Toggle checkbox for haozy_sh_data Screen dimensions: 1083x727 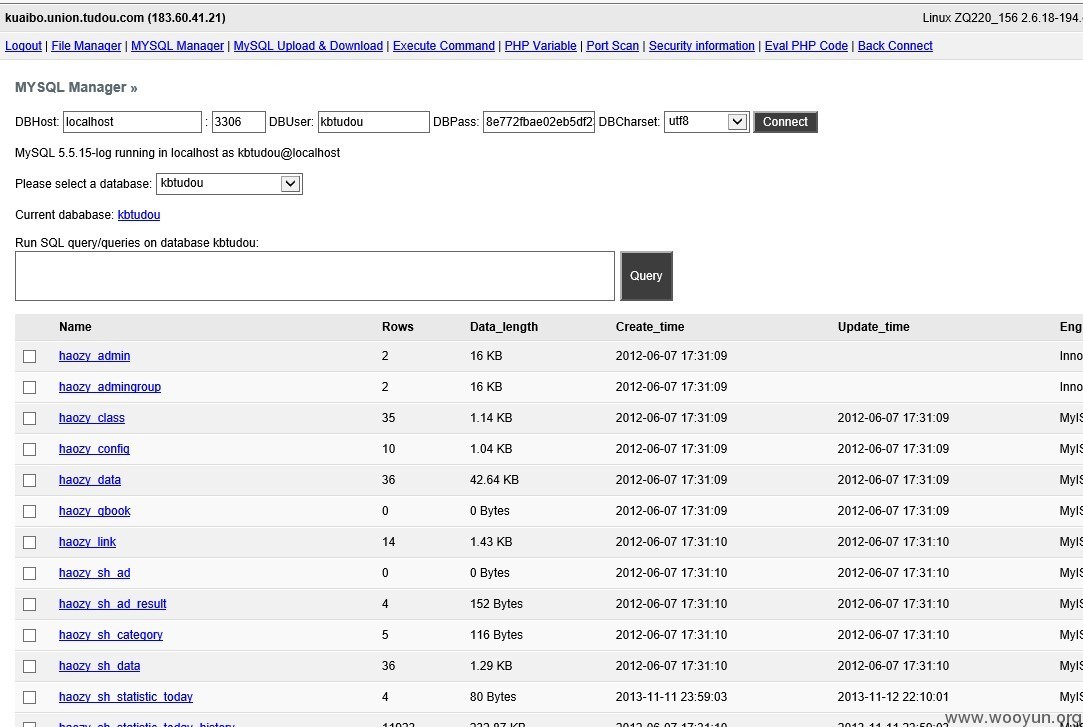[29, 667]
